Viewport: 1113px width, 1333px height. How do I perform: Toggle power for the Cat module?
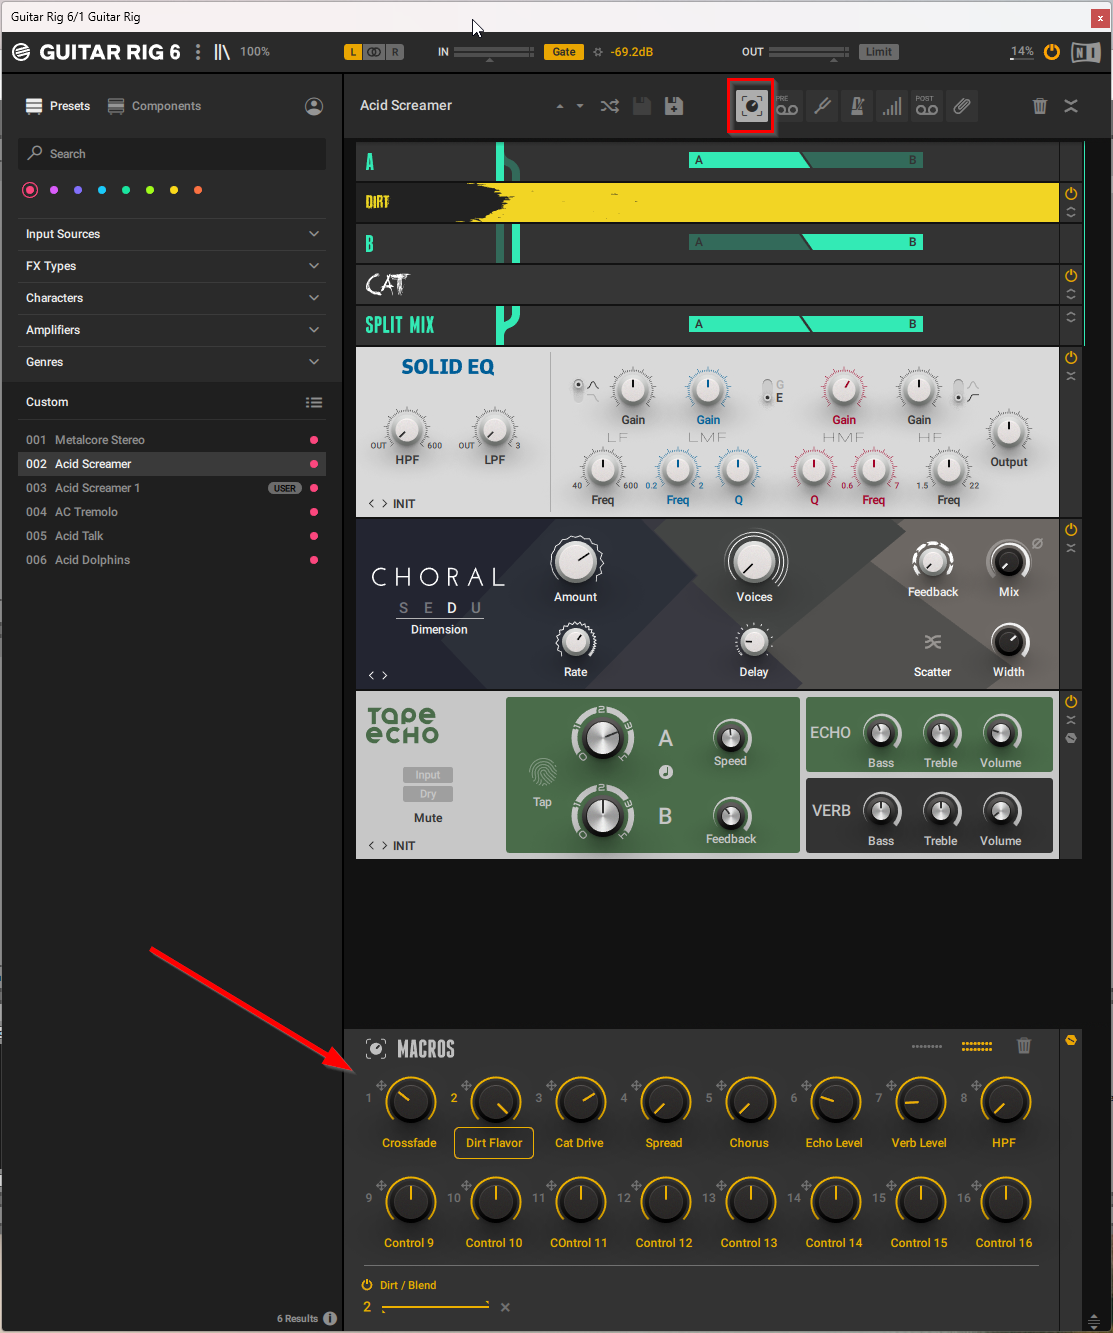[x=1071, y=276]
